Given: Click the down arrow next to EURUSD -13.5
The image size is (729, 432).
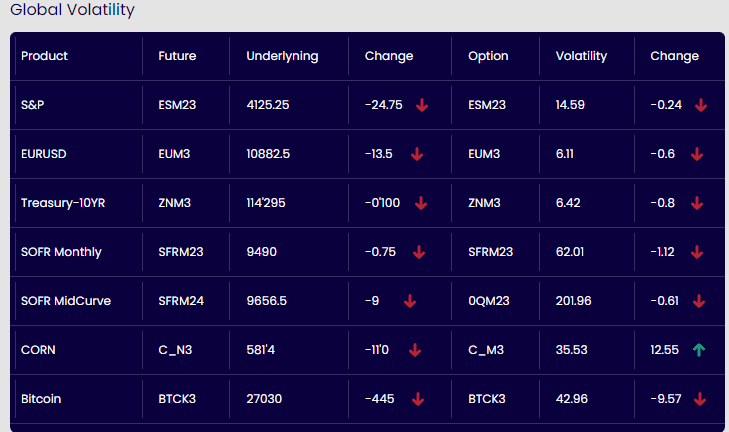Looking at the screenshot, I should [x=416, y=154].
